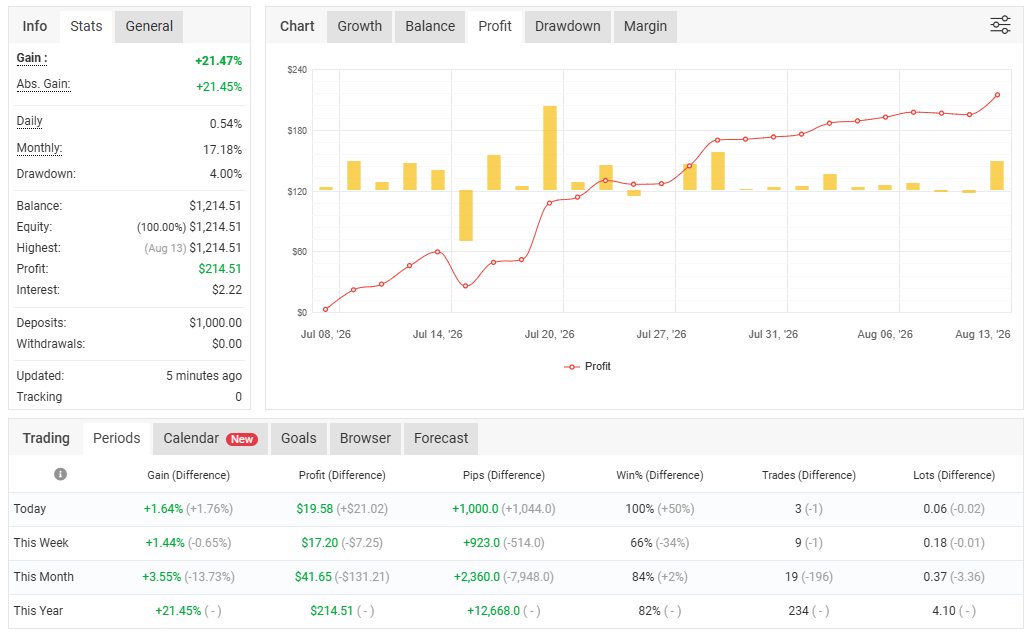Open the Calendar tab

coord(210,438)
